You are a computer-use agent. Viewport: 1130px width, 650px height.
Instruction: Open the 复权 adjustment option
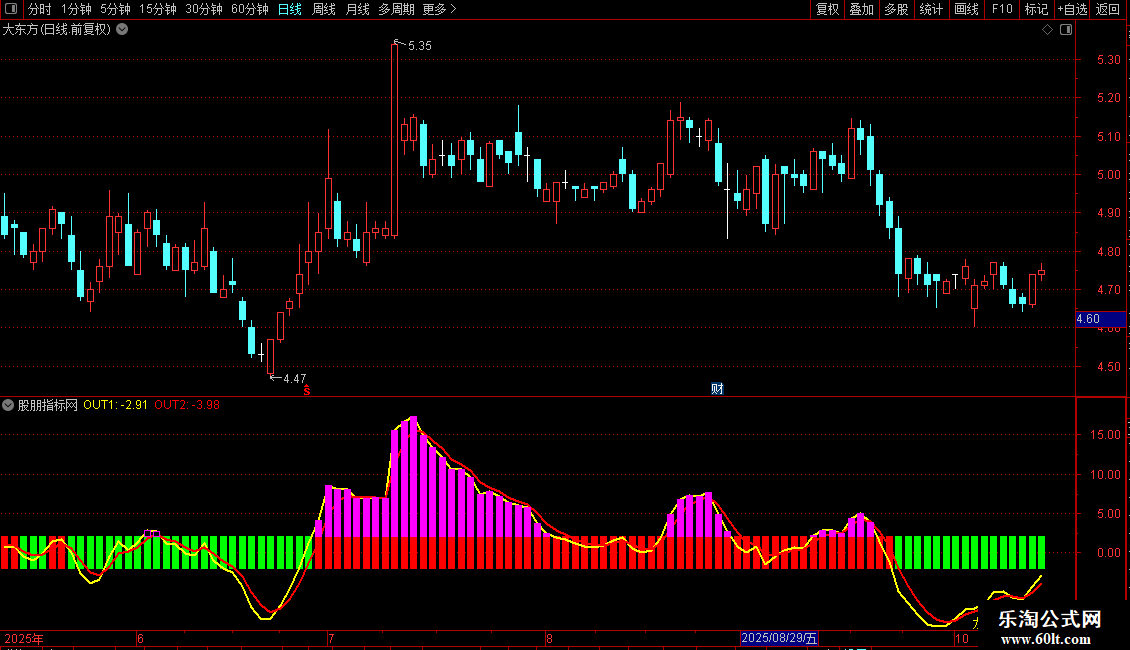pyautogui.click(x=827, y=9)
